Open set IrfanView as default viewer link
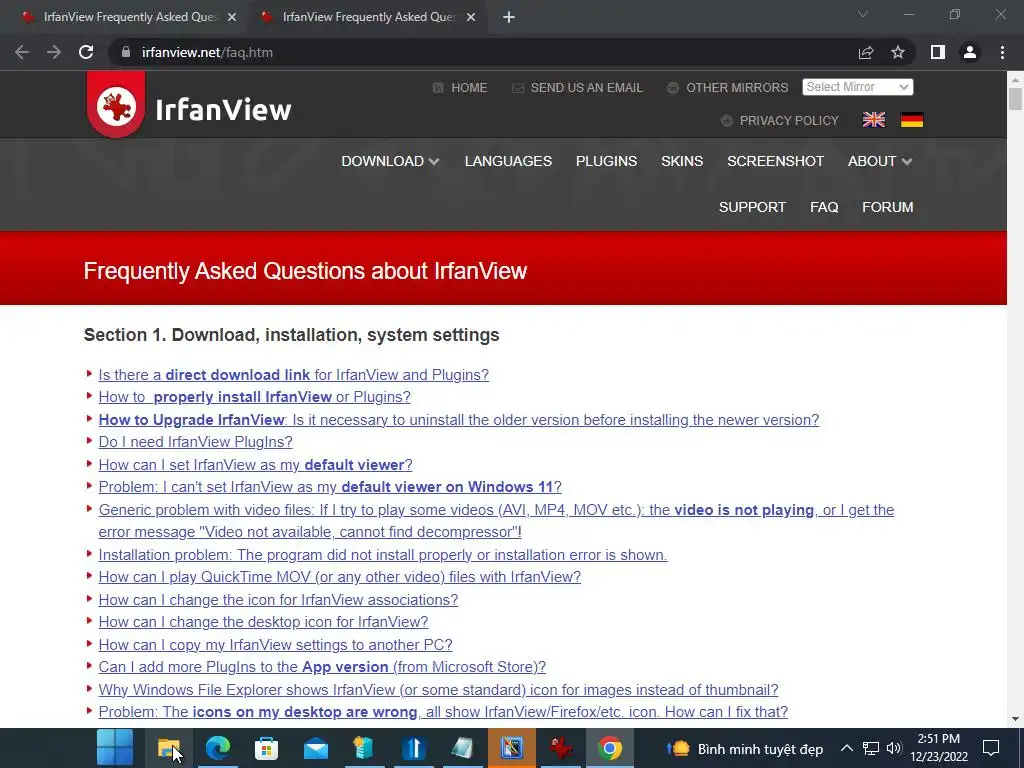 (x=255, y=465)
